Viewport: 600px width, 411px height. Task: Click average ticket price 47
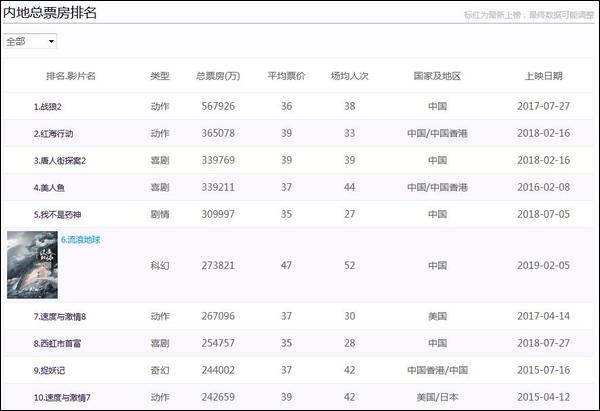286,266
